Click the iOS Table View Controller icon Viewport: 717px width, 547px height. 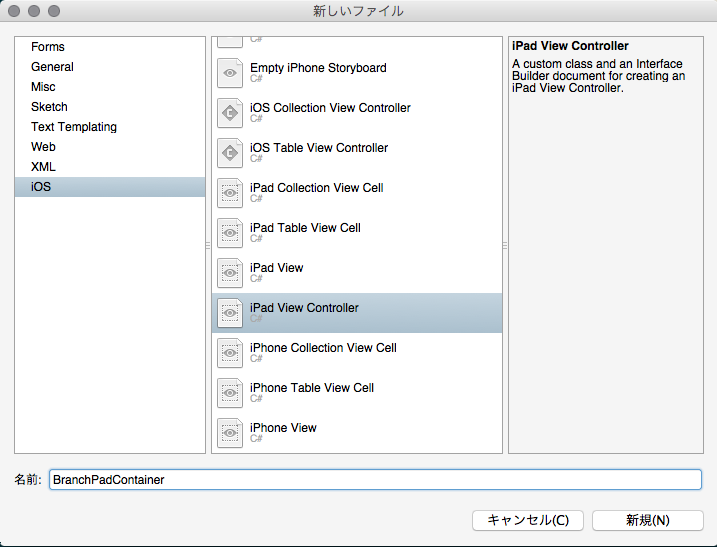pyautogui.click(x=230, y=153)
